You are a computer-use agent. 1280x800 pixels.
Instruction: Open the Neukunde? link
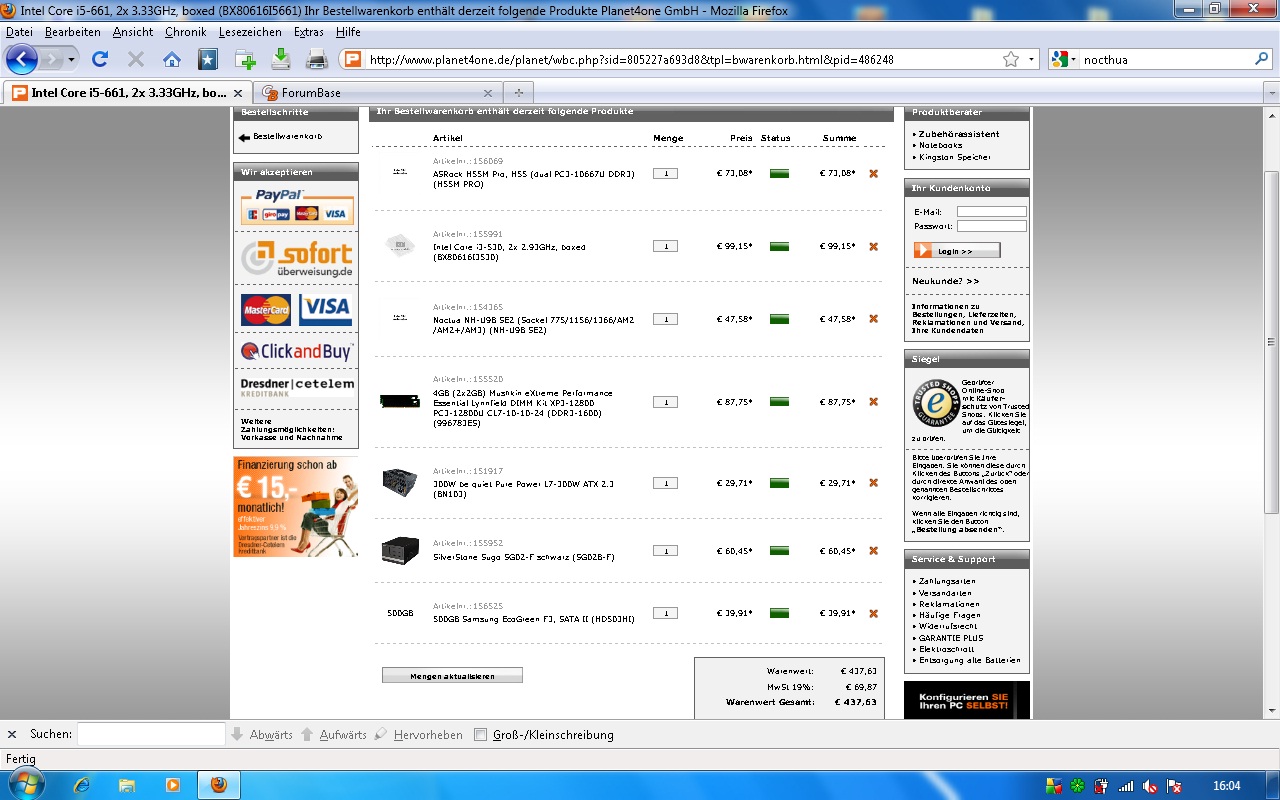tap(946, 281)
